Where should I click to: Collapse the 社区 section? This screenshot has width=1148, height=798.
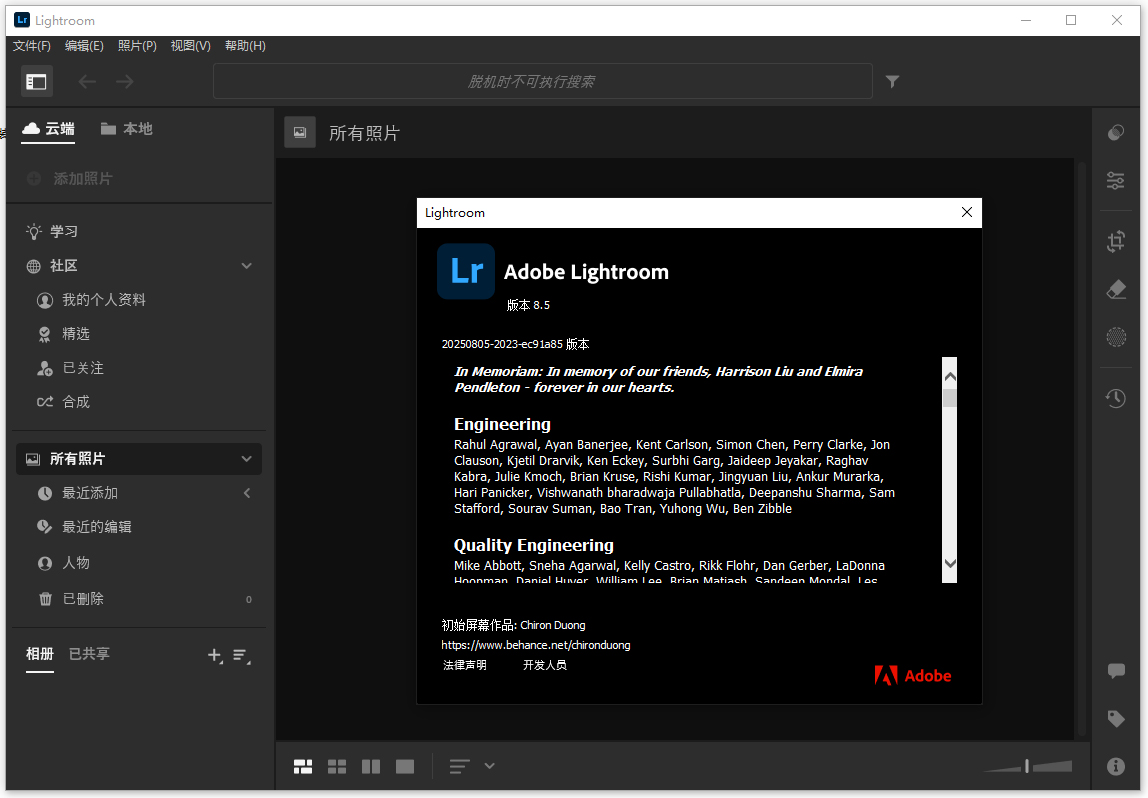(x=246, y=265)
